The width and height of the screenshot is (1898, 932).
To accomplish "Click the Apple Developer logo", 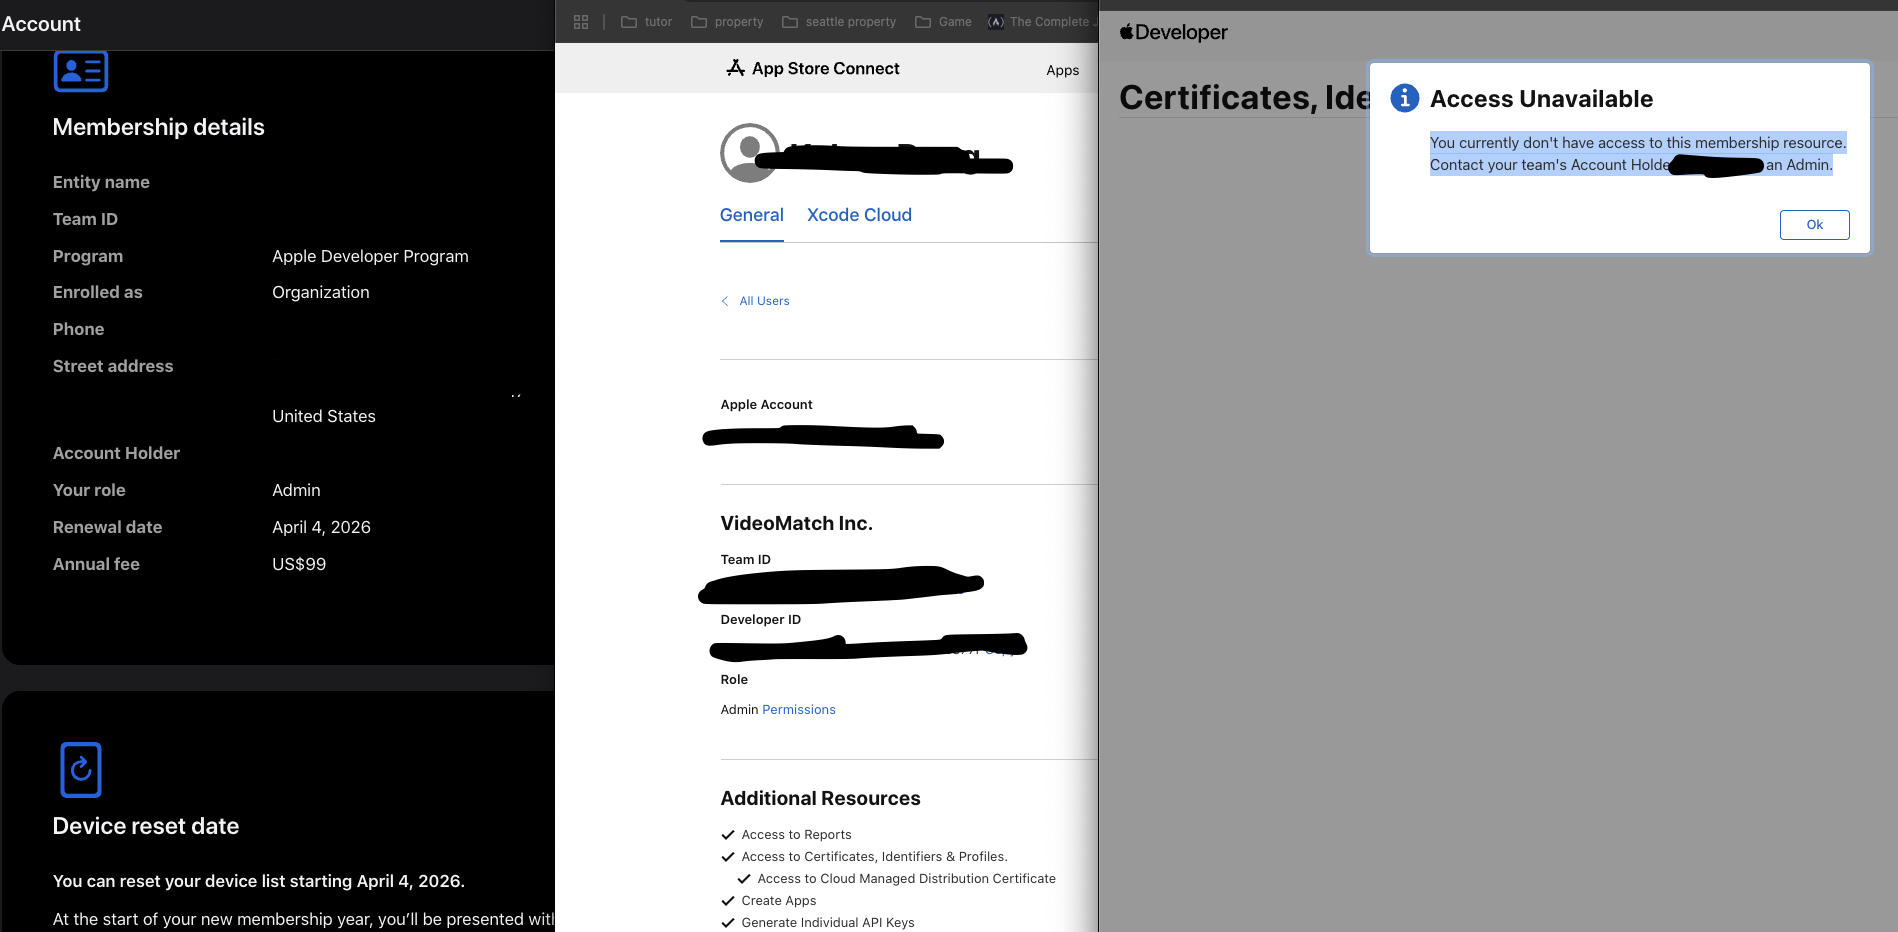I will click(x=1173, y=32).
